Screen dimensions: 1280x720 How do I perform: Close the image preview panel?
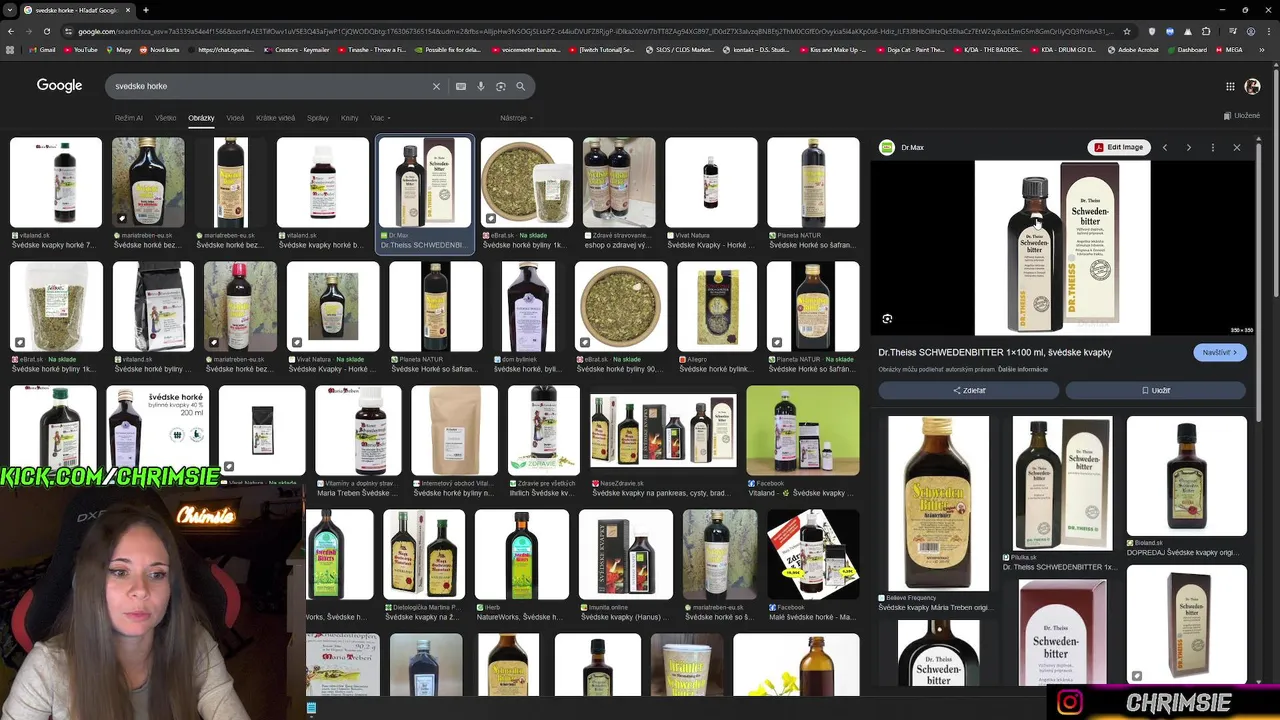click(1237, 147)
